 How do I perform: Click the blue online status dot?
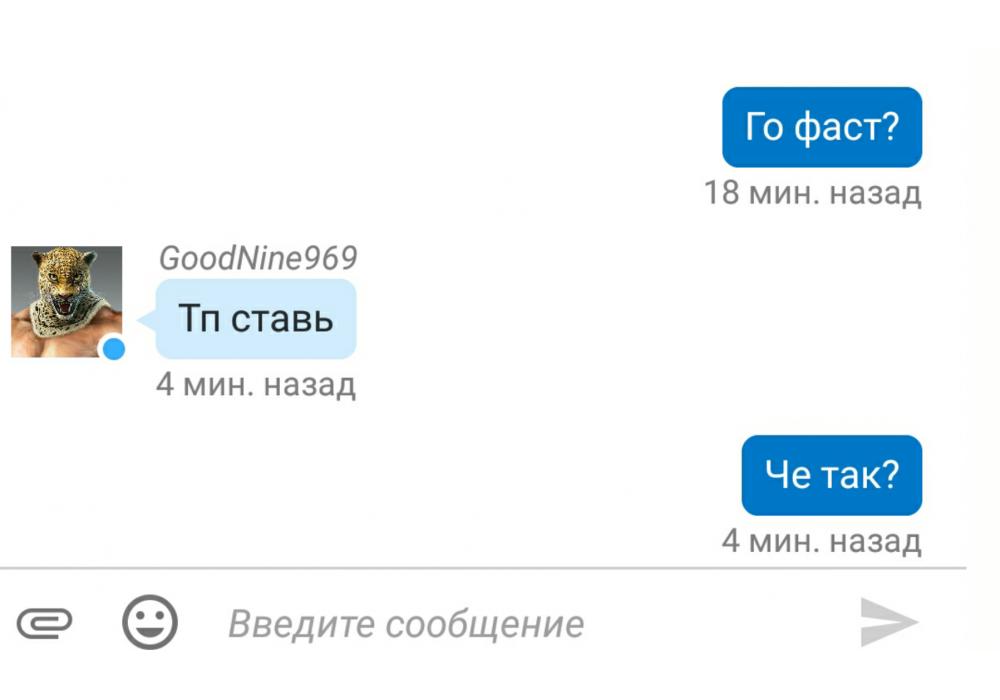pyautogui.click(x=114, y=348)
